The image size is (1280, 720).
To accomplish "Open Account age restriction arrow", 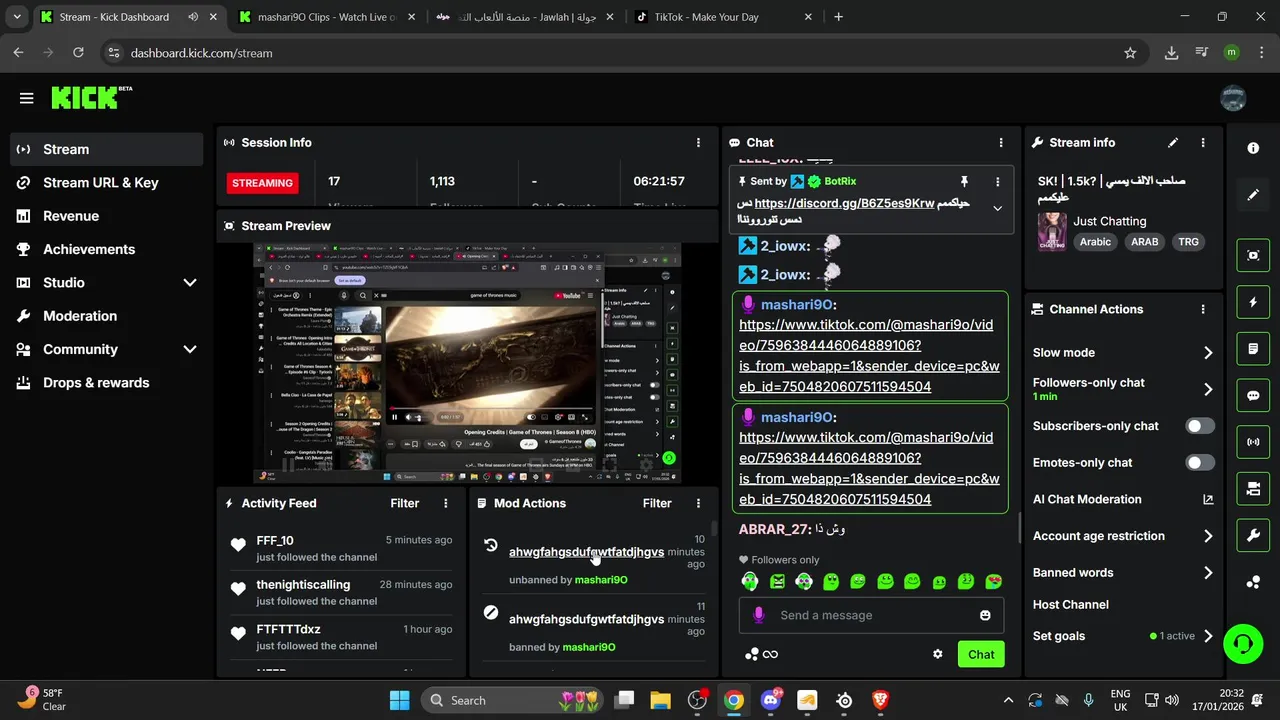I will point(1208,536).
